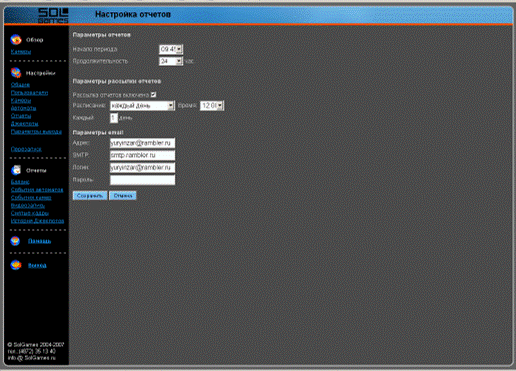Open История Джекпотов report link
The image size is (516, 371).
click(x=37, y=221)
